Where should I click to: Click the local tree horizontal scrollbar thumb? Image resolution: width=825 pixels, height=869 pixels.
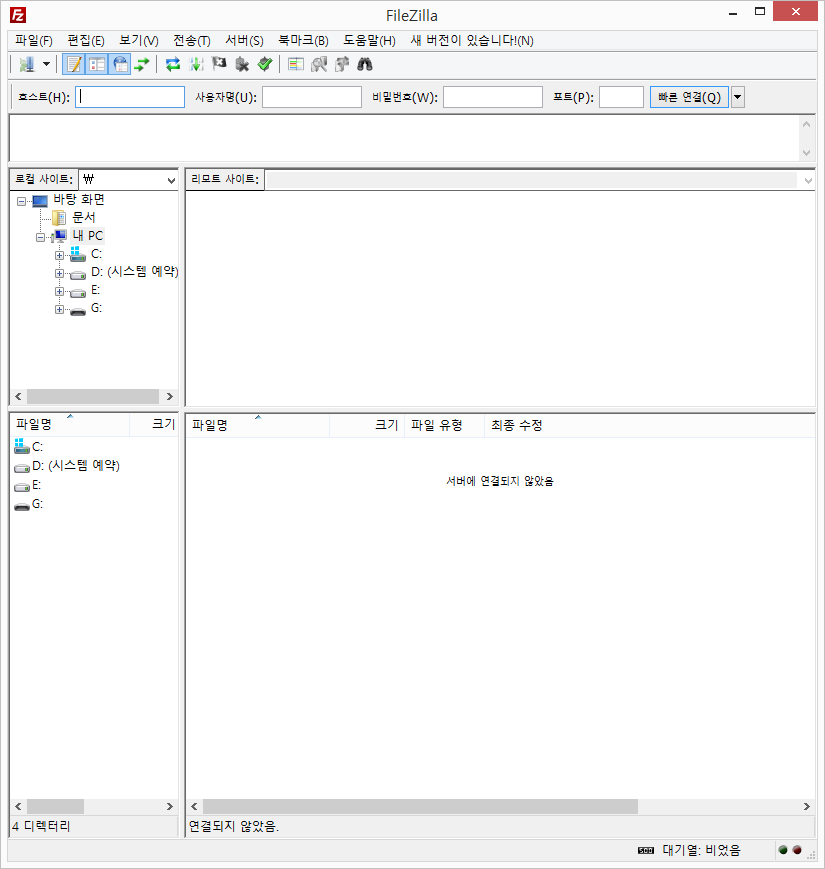[x=93, y=396]
